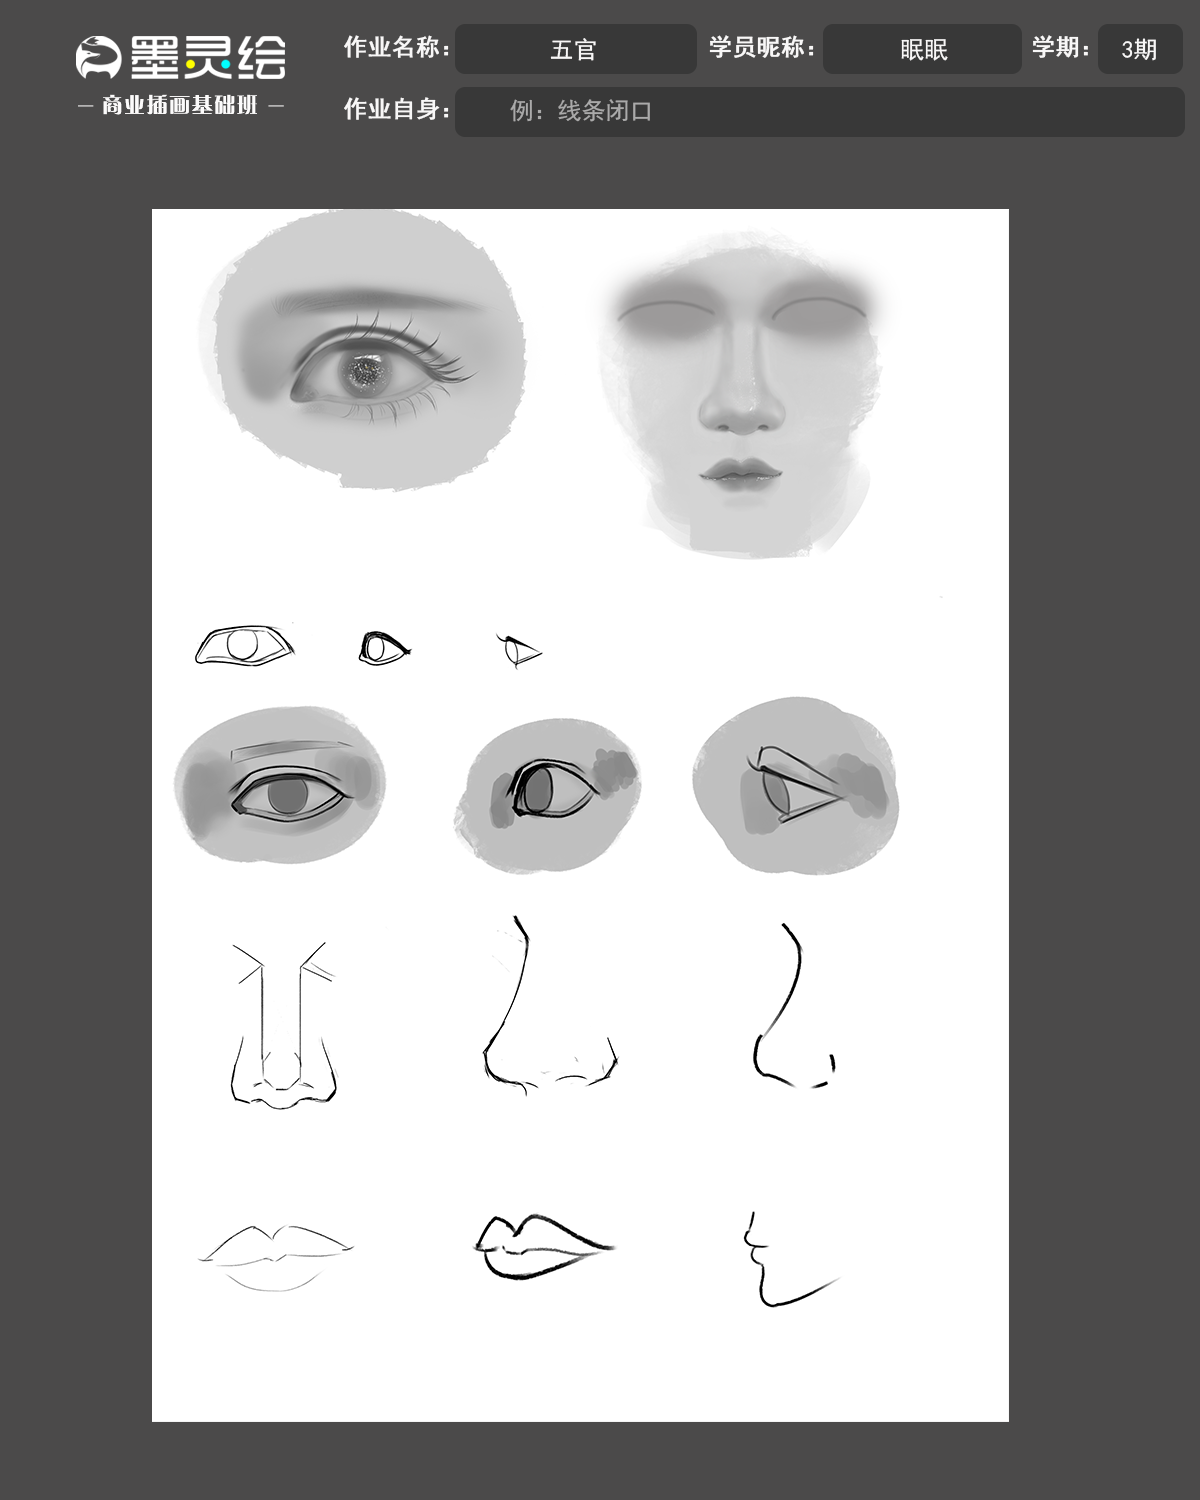The height and width of the screenshot is (1500, 1200).
Task: Click the 墨灵绘 brand name text
Action: 208,58
